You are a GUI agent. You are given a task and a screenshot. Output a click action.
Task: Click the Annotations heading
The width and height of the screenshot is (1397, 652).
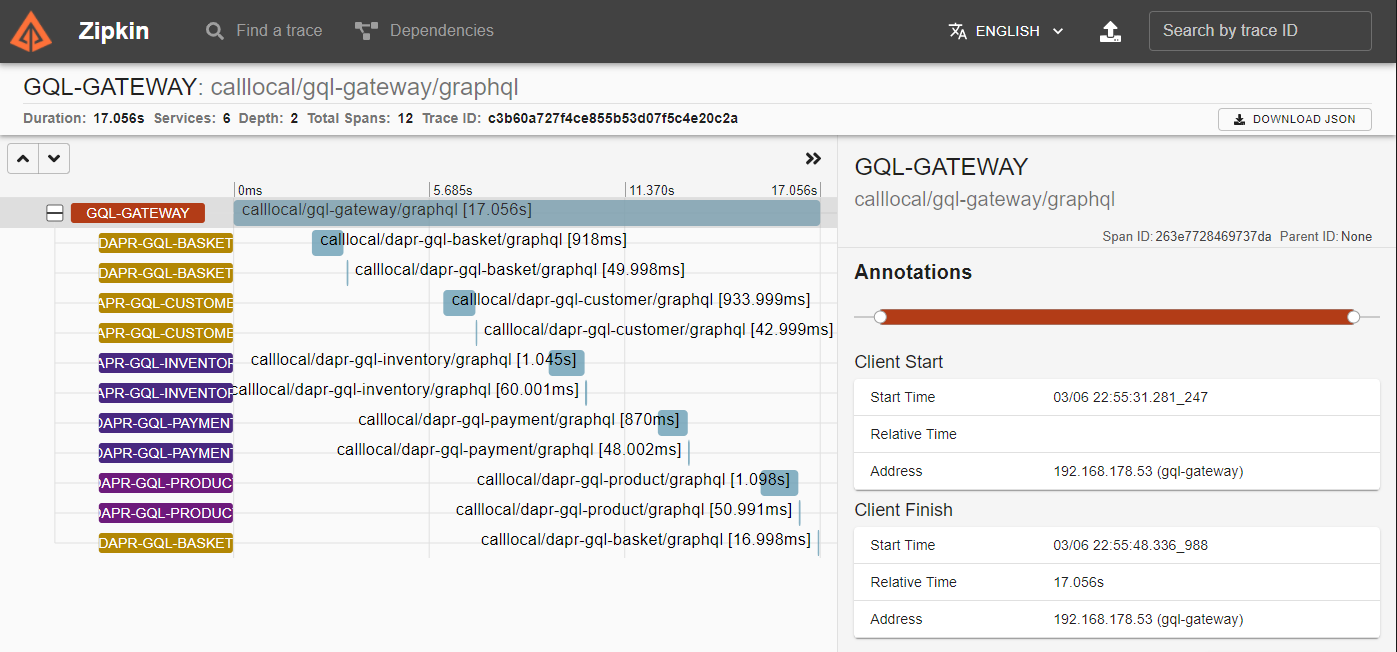click(x=913, y=272)
